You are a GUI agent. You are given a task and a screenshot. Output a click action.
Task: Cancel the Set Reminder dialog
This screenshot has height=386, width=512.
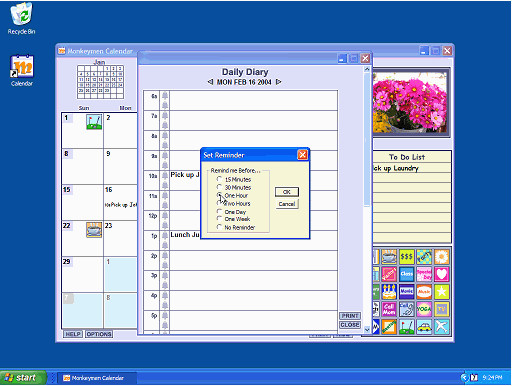287,204
